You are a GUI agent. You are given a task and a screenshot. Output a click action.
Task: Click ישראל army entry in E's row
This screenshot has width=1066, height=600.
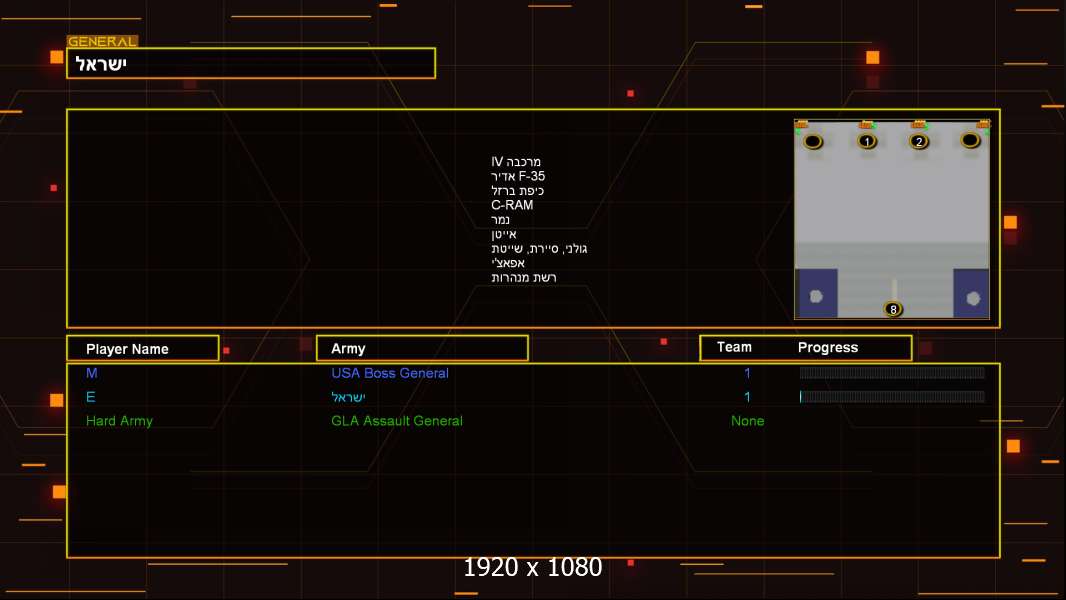348,397
